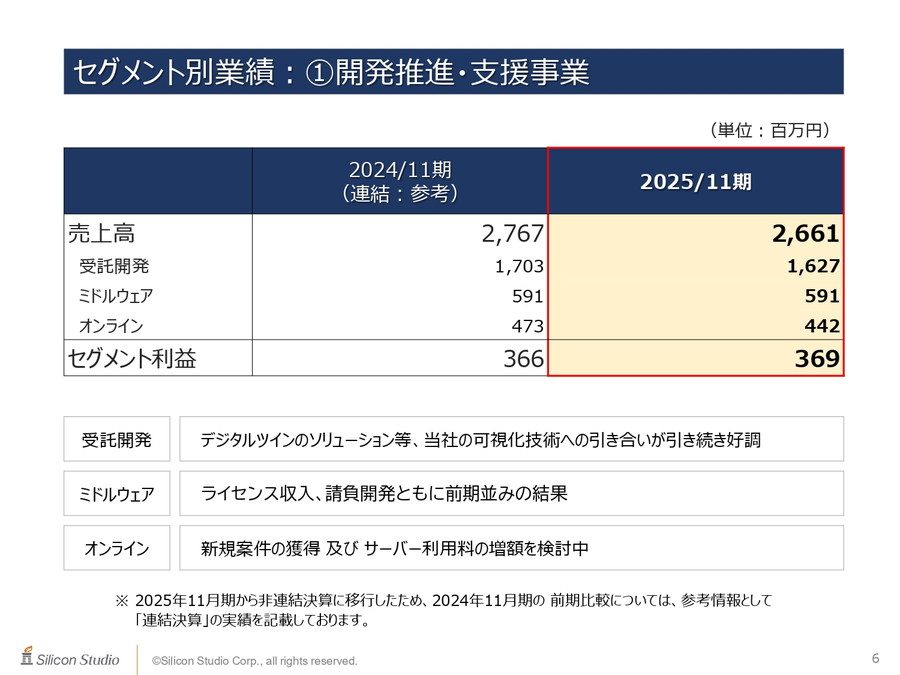This screenshot has width=900, height=675.
Task: Select the 2025/11期 column header
Action: [696, 182]
